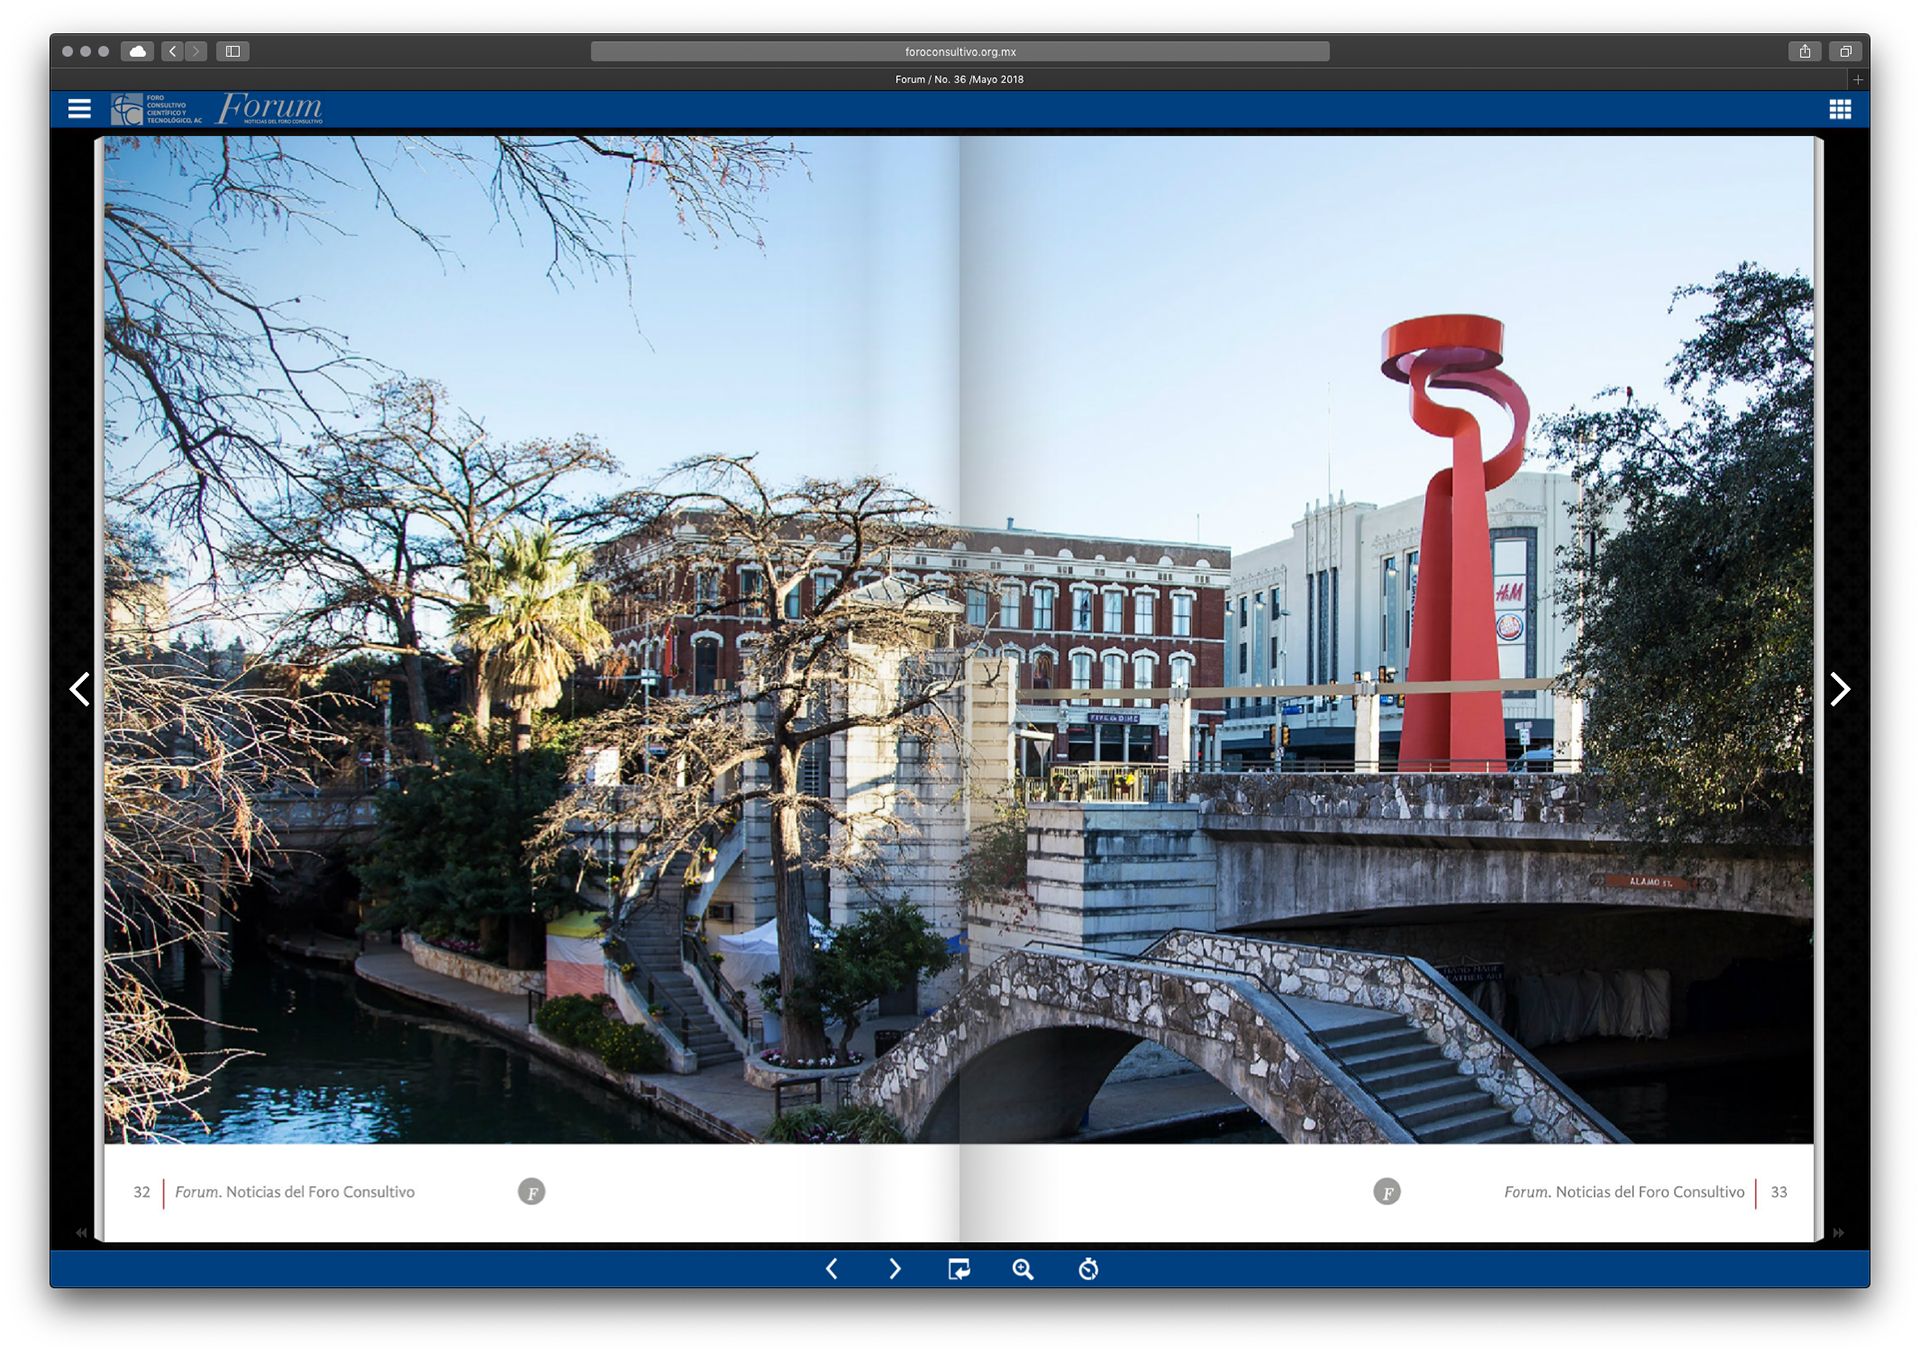Open the hamburger menu in blue header

click(79, 109)
